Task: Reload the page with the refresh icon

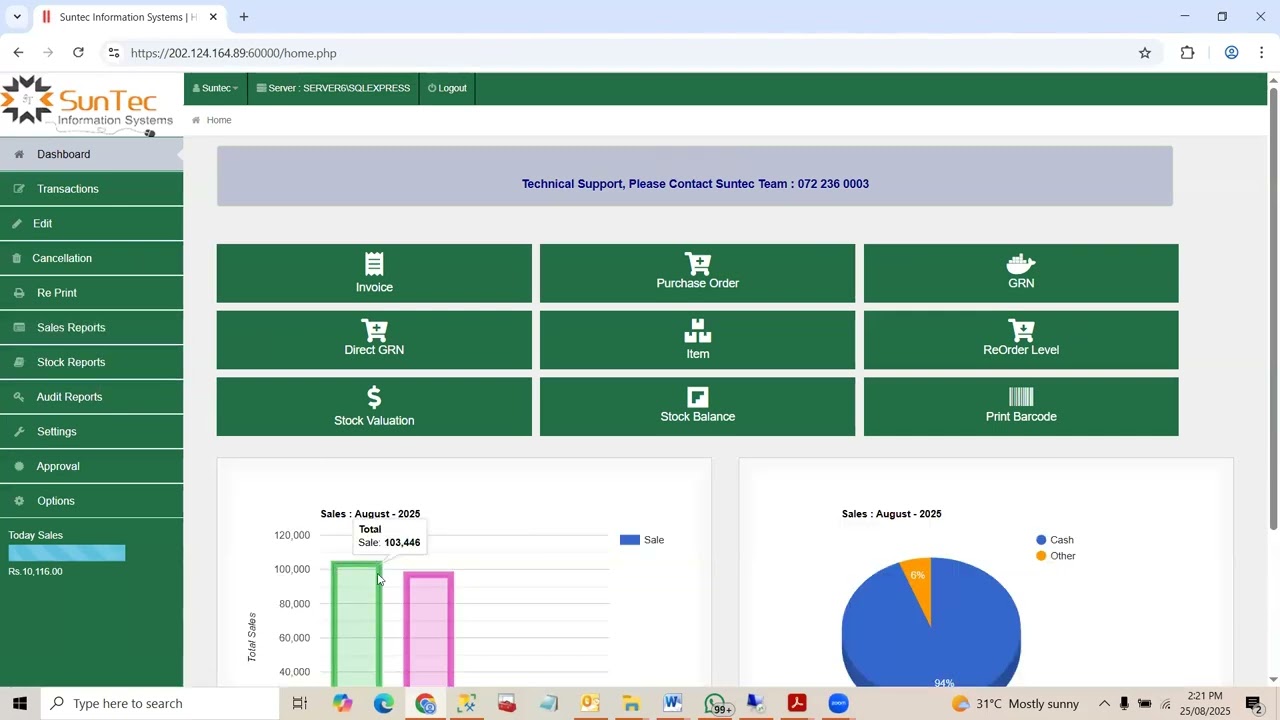Action: coord(78,52)
